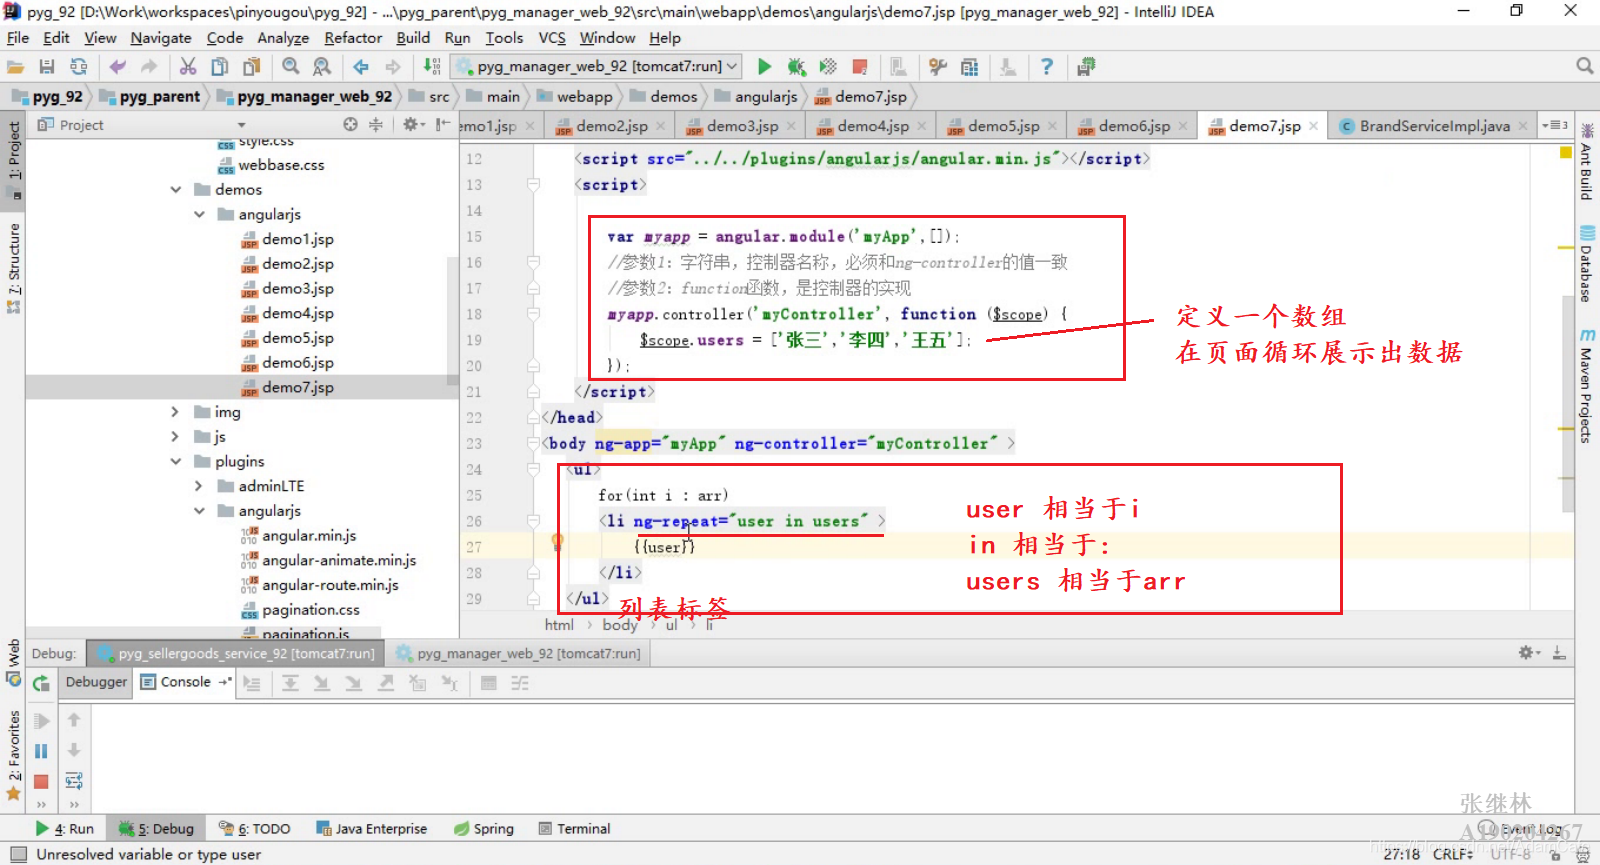
Task: Click the intention light bulb on line 27
Action: [557, 542]
